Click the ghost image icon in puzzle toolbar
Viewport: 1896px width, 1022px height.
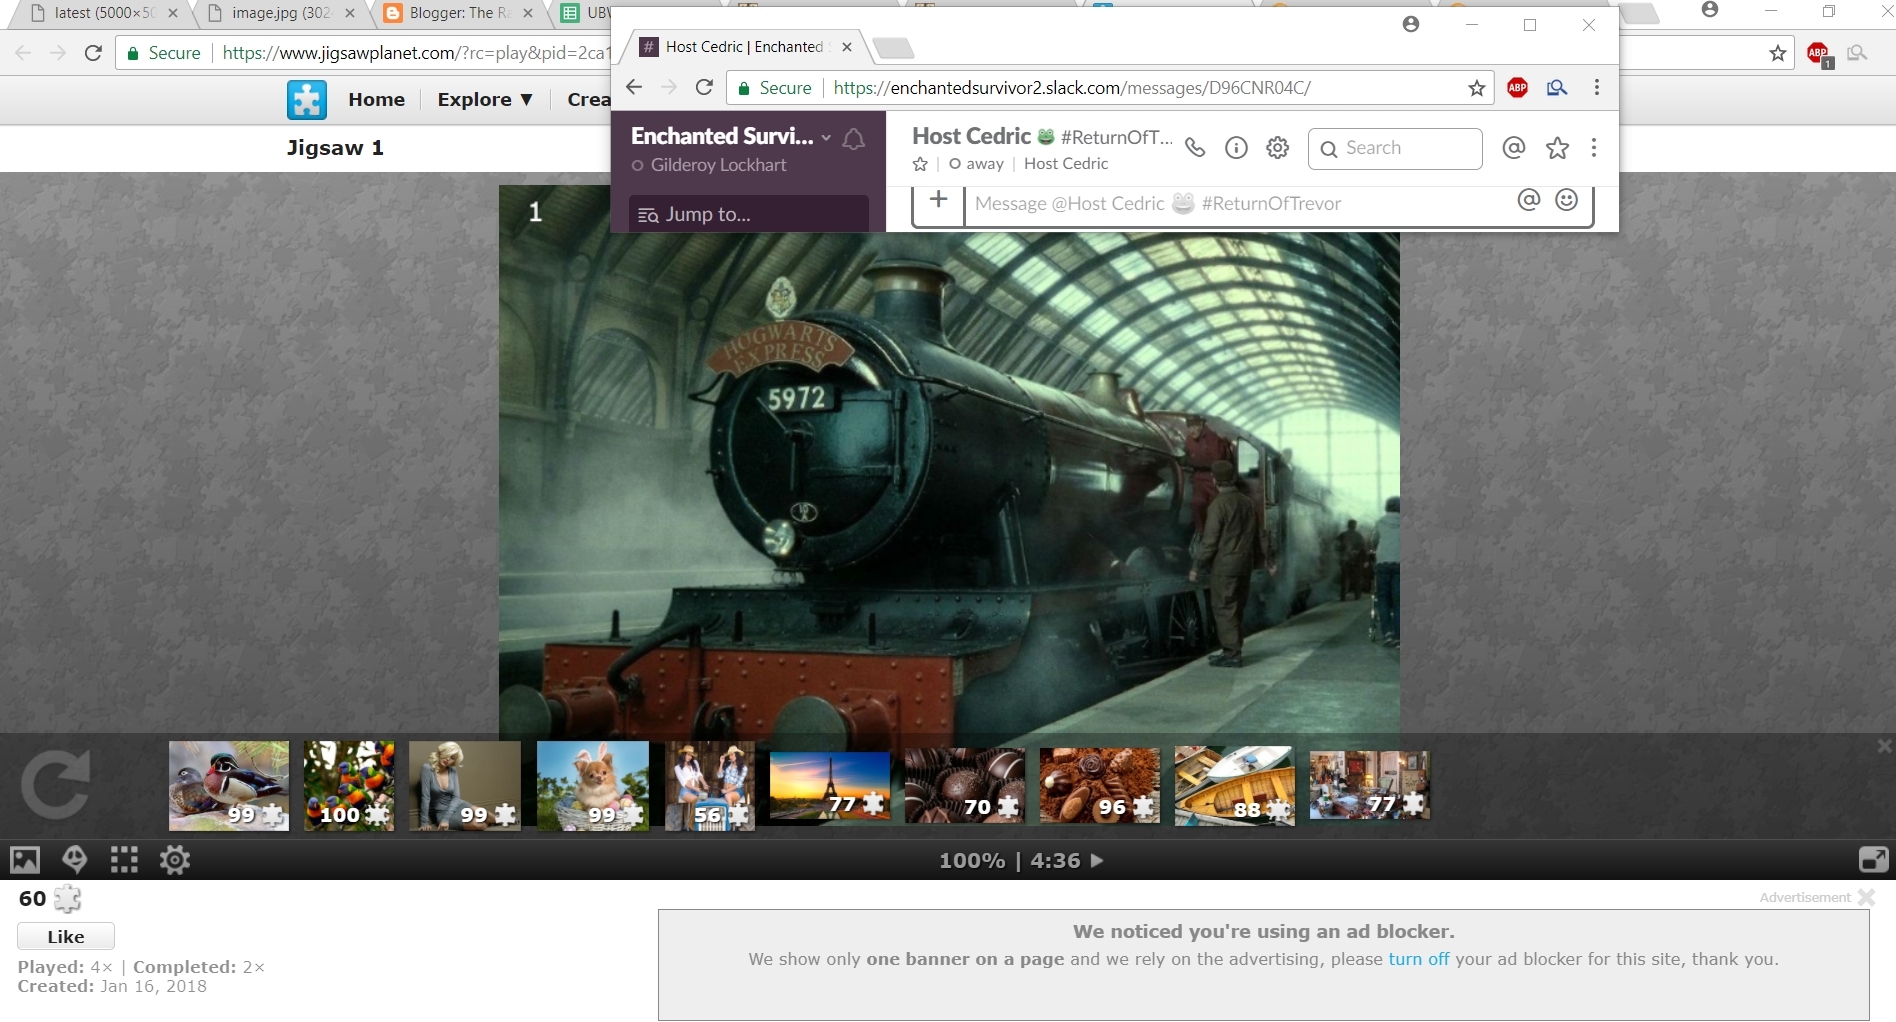coord(75,860)
